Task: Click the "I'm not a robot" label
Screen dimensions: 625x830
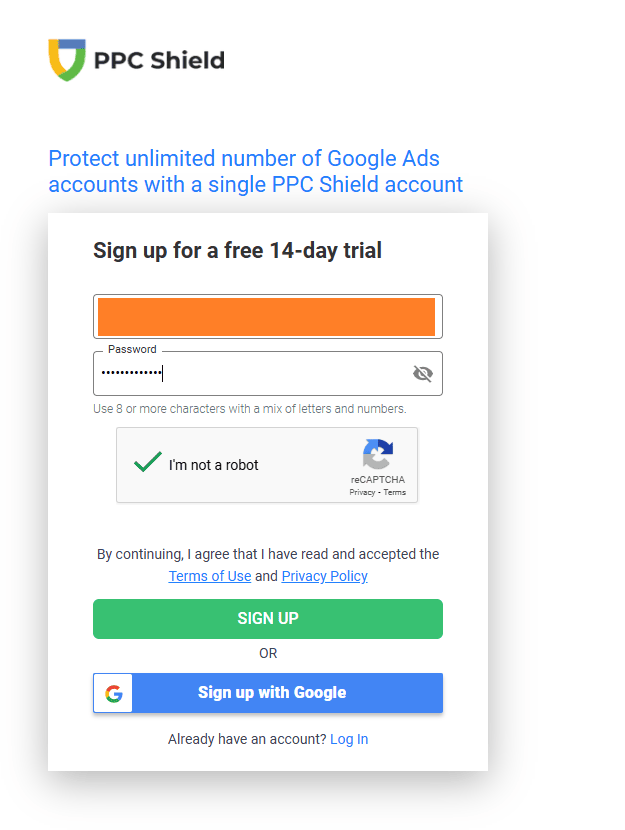Action: click(213, 465)
